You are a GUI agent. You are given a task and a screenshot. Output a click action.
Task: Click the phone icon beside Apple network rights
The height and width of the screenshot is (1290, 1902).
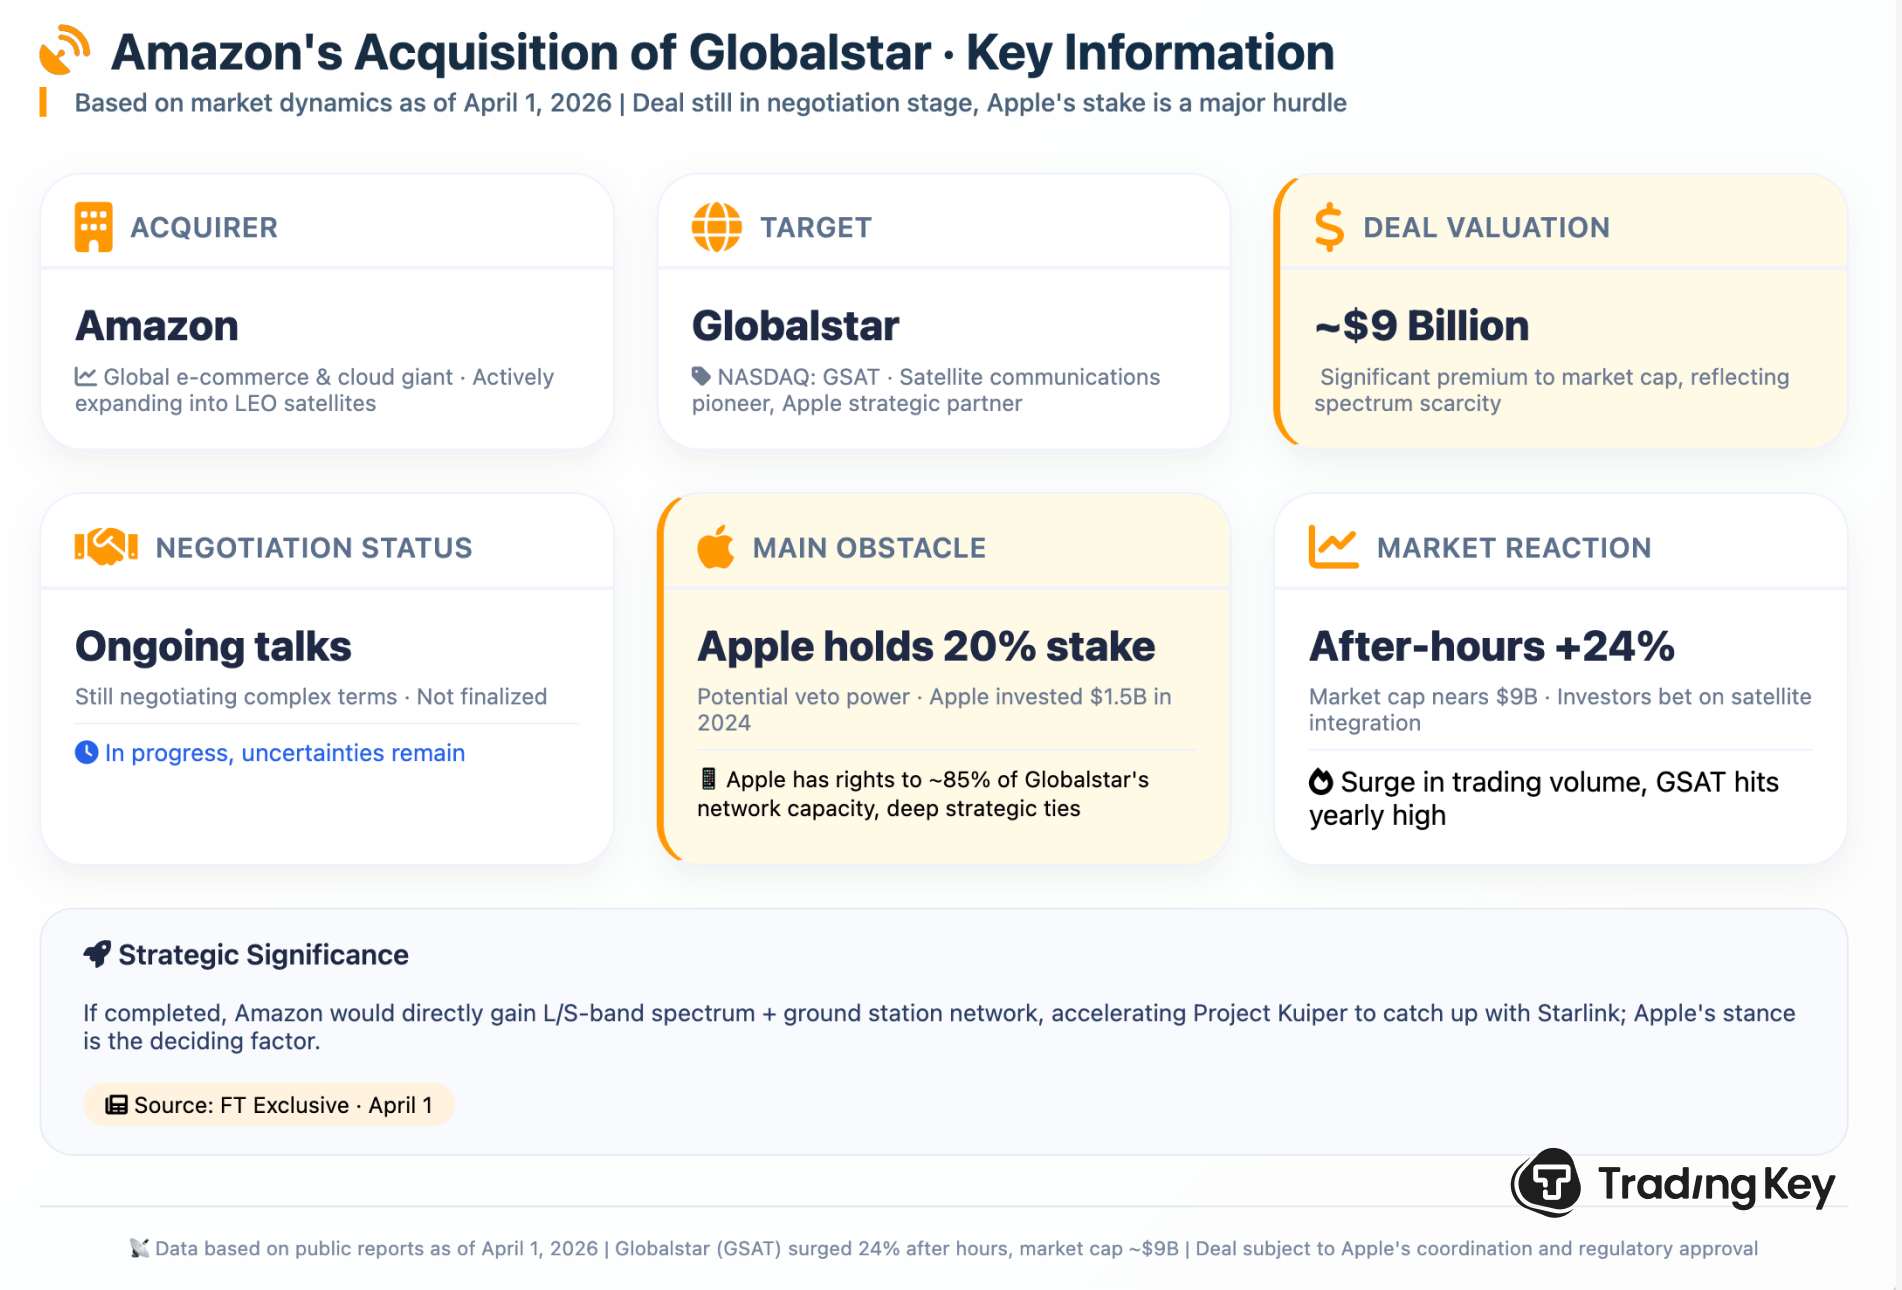tap(708, 779)
